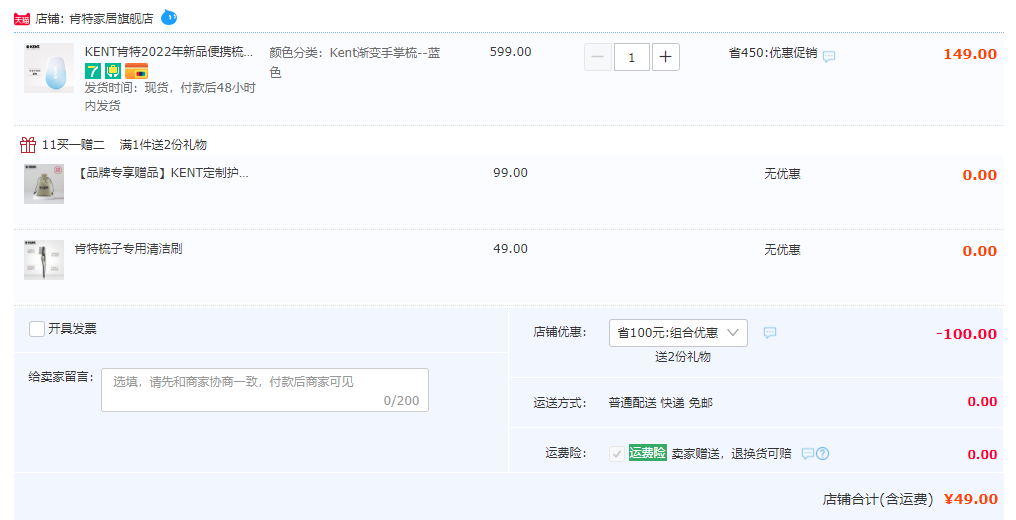
Task: Expand the 省100元:组合优惠 dropdown
Action: click(678, 333)
